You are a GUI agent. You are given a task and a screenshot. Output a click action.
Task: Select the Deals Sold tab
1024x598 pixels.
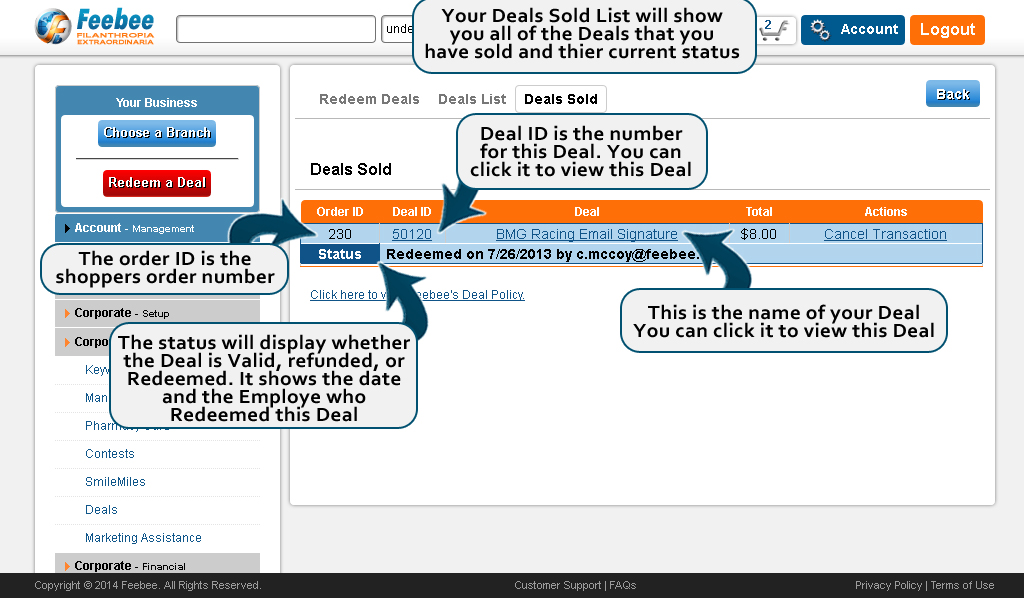pyautogui.click(x=560, y=99)
